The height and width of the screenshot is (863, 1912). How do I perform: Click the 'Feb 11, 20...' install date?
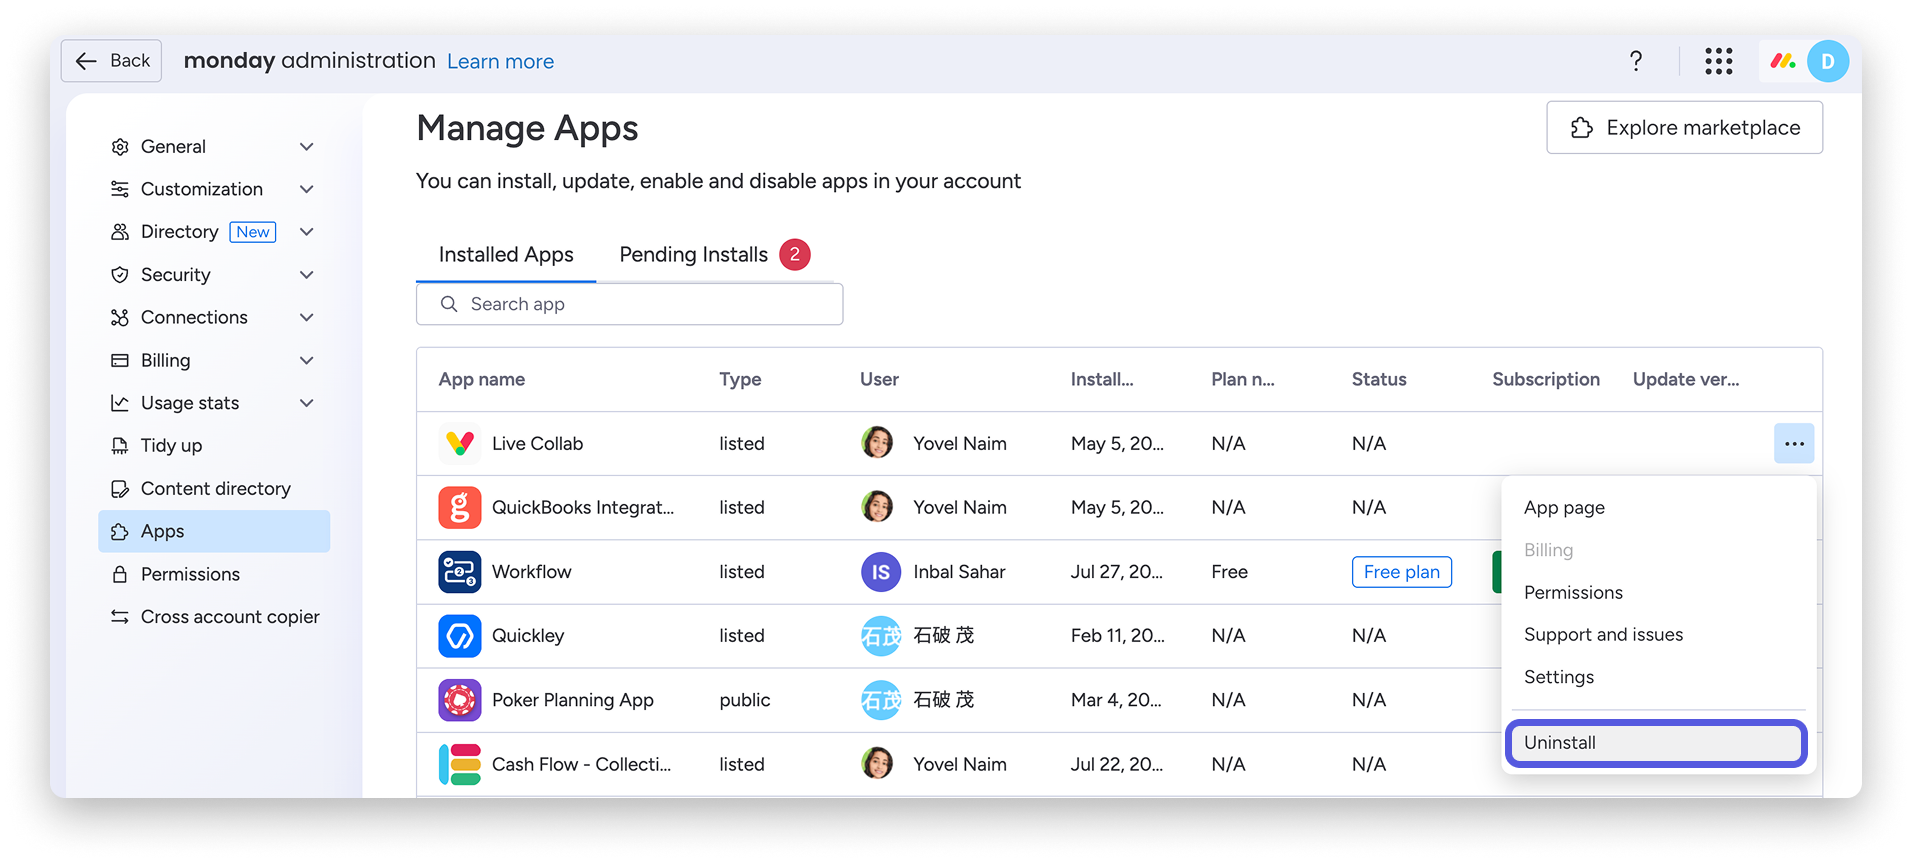tap(1117, 636)
